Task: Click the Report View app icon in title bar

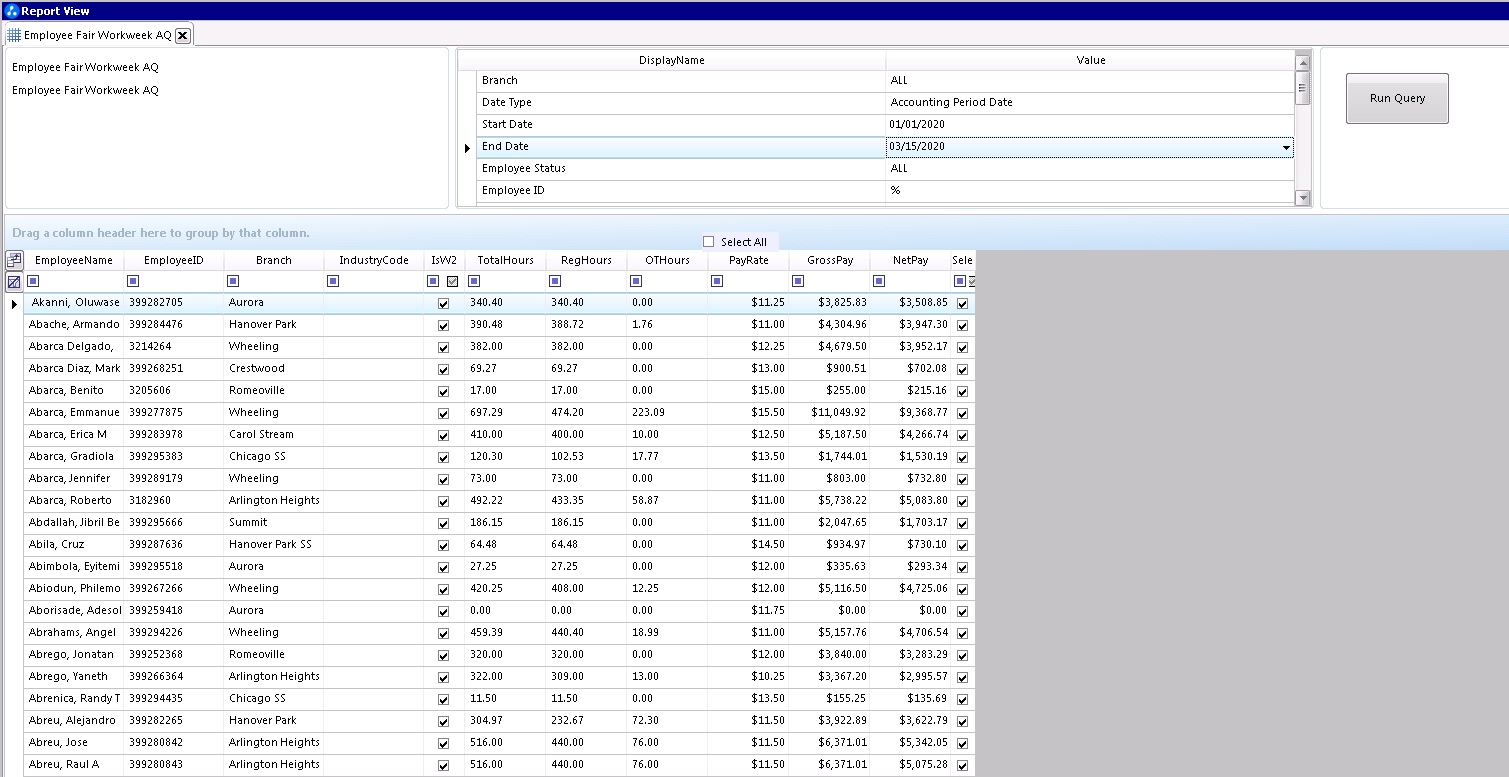Action: (x=12, y=11)
